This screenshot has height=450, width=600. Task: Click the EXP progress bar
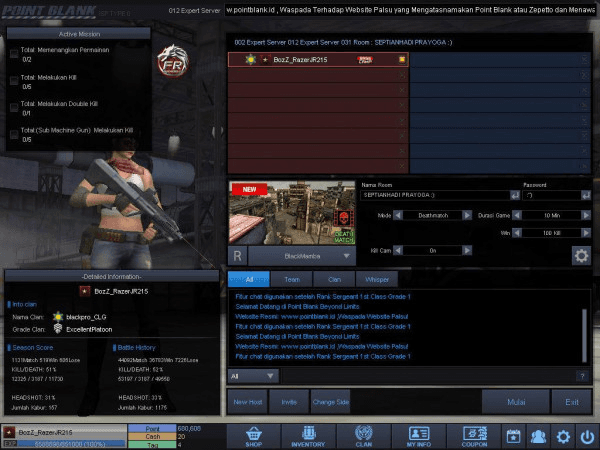[x=71, y=444]
